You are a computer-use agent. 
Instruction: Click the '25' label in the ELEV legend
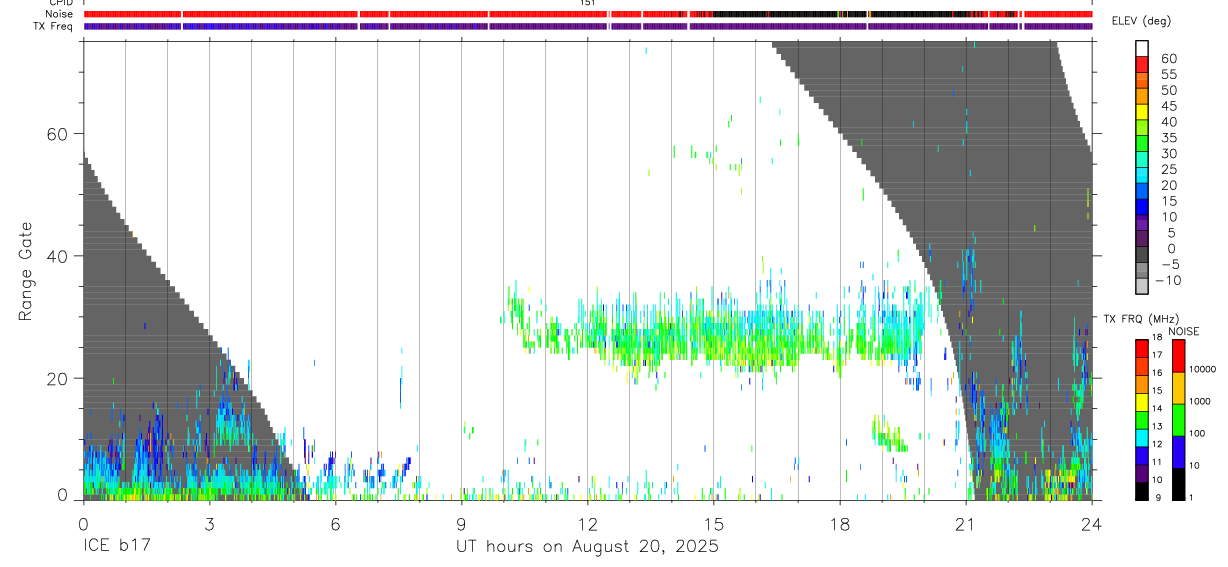coord(1168,170)
